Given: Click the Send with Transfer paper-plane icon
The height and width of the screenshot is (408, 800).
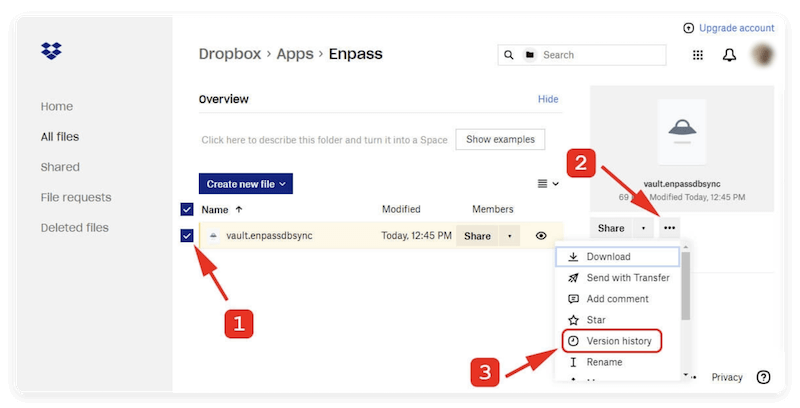Looking at the screenshot, I should pyautogui.click(x=573, y=278).
